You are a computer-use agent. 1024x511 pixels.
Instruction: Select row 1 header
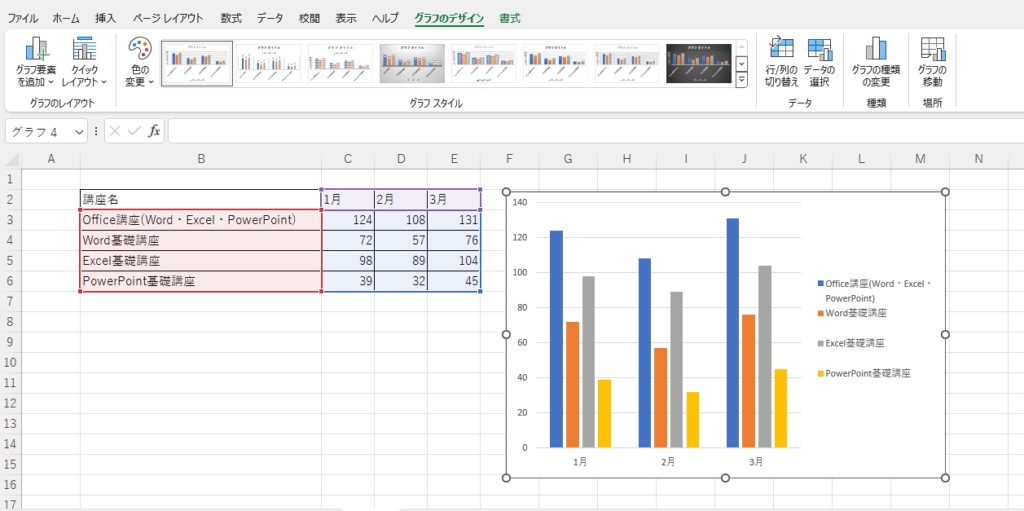(x=10, y=179)
